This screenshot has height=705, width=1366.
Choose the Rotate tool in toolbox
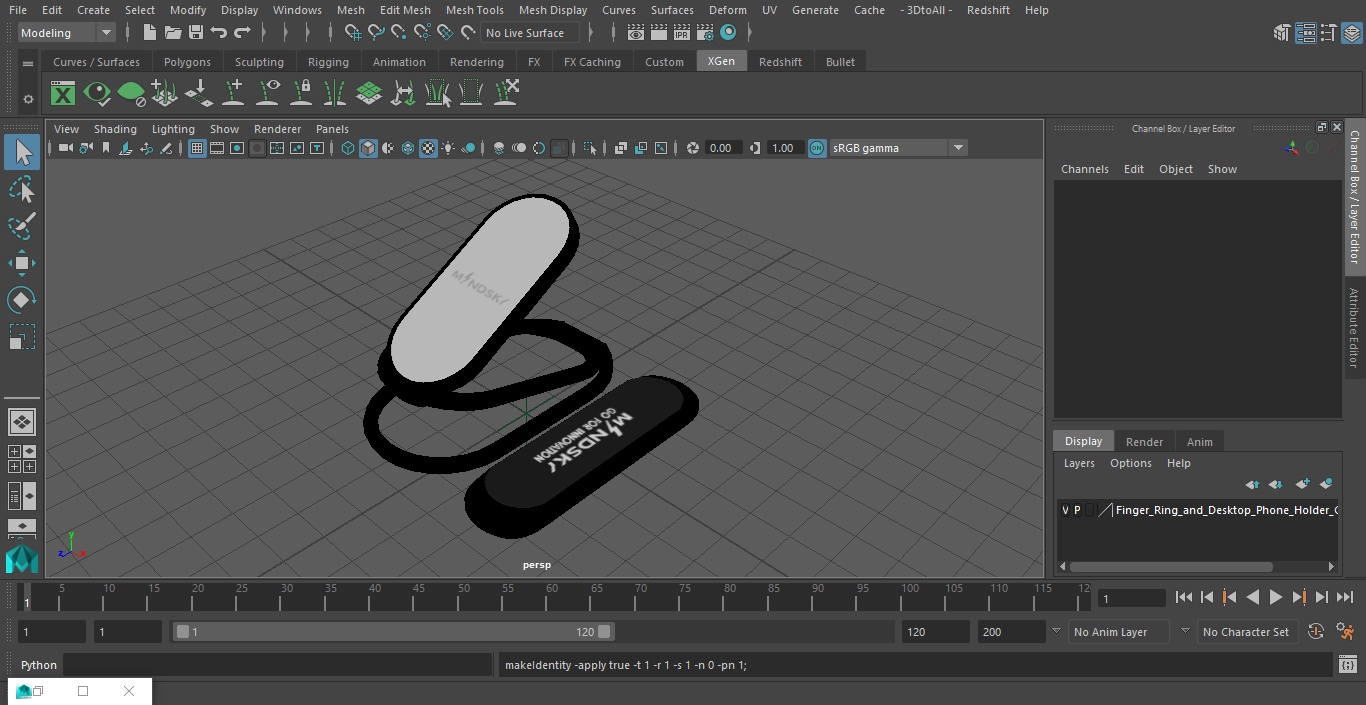click(x=22, y=300)
